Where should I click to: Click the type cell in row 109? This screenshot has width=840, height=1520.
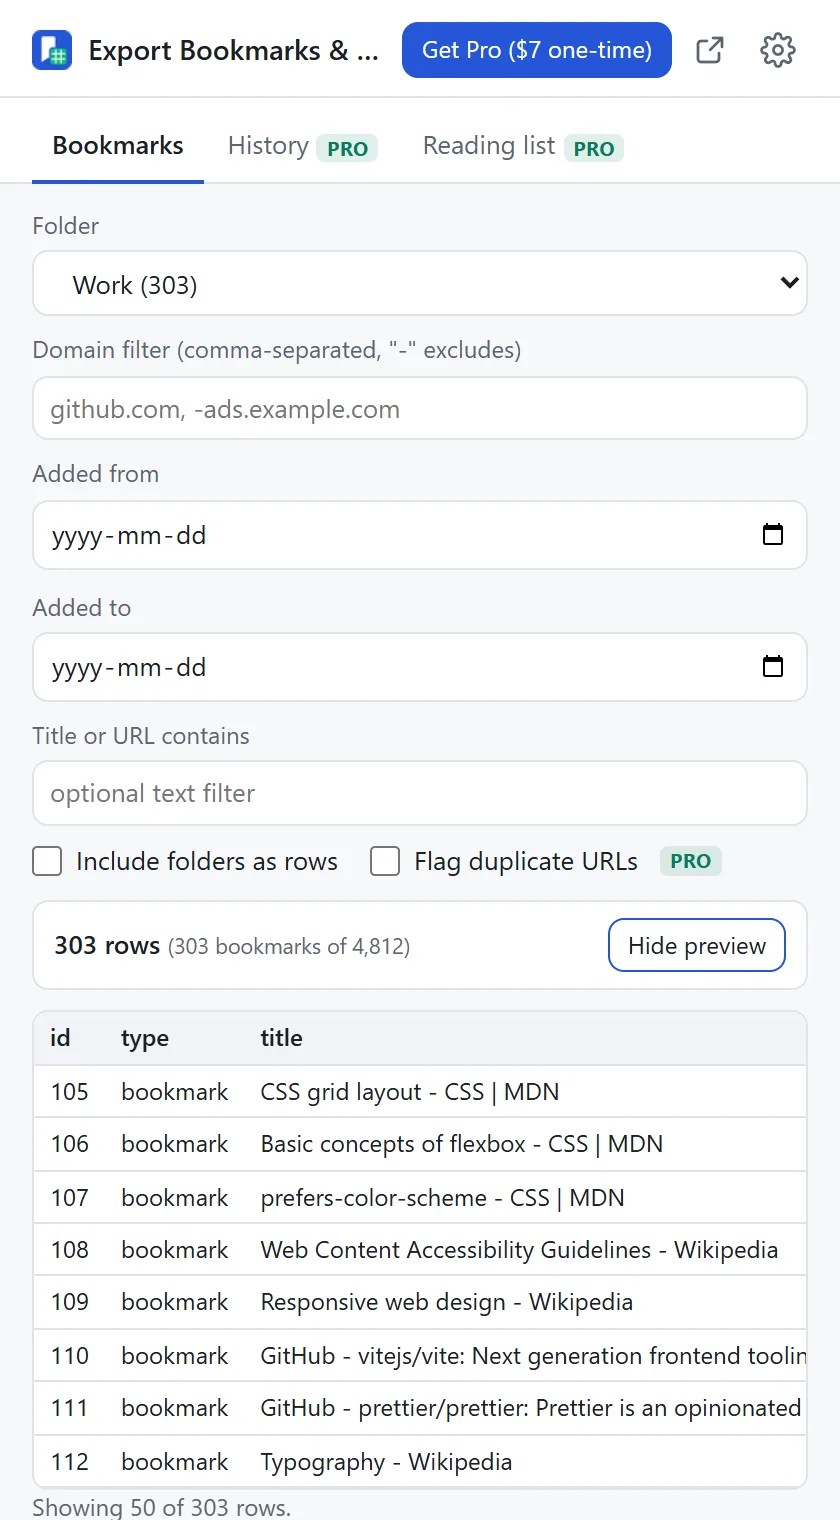175,1302
